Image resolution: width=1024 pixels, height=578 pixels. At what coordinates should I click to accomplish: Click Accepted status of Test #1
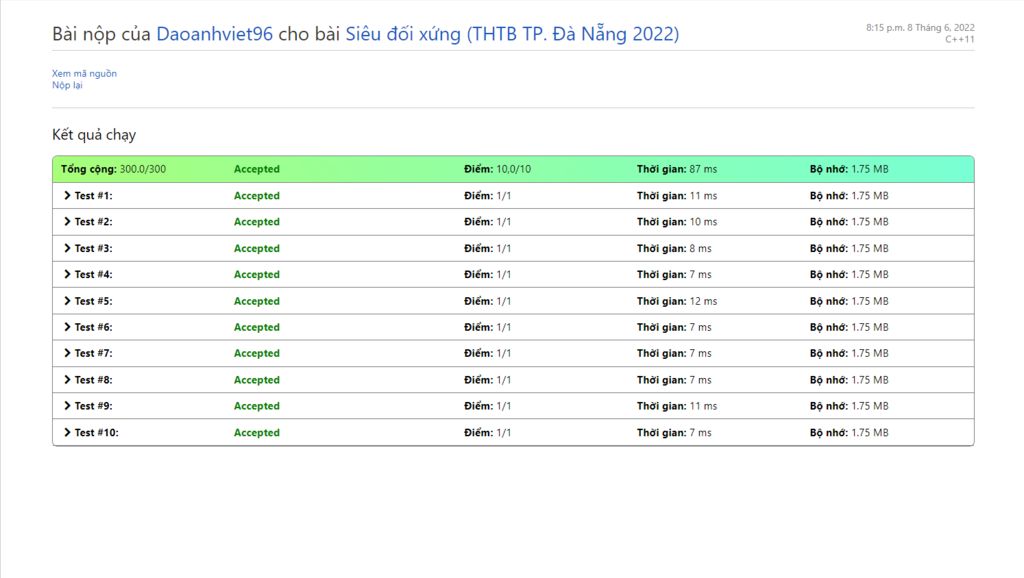pyautogui.click(x=257, y=195)
